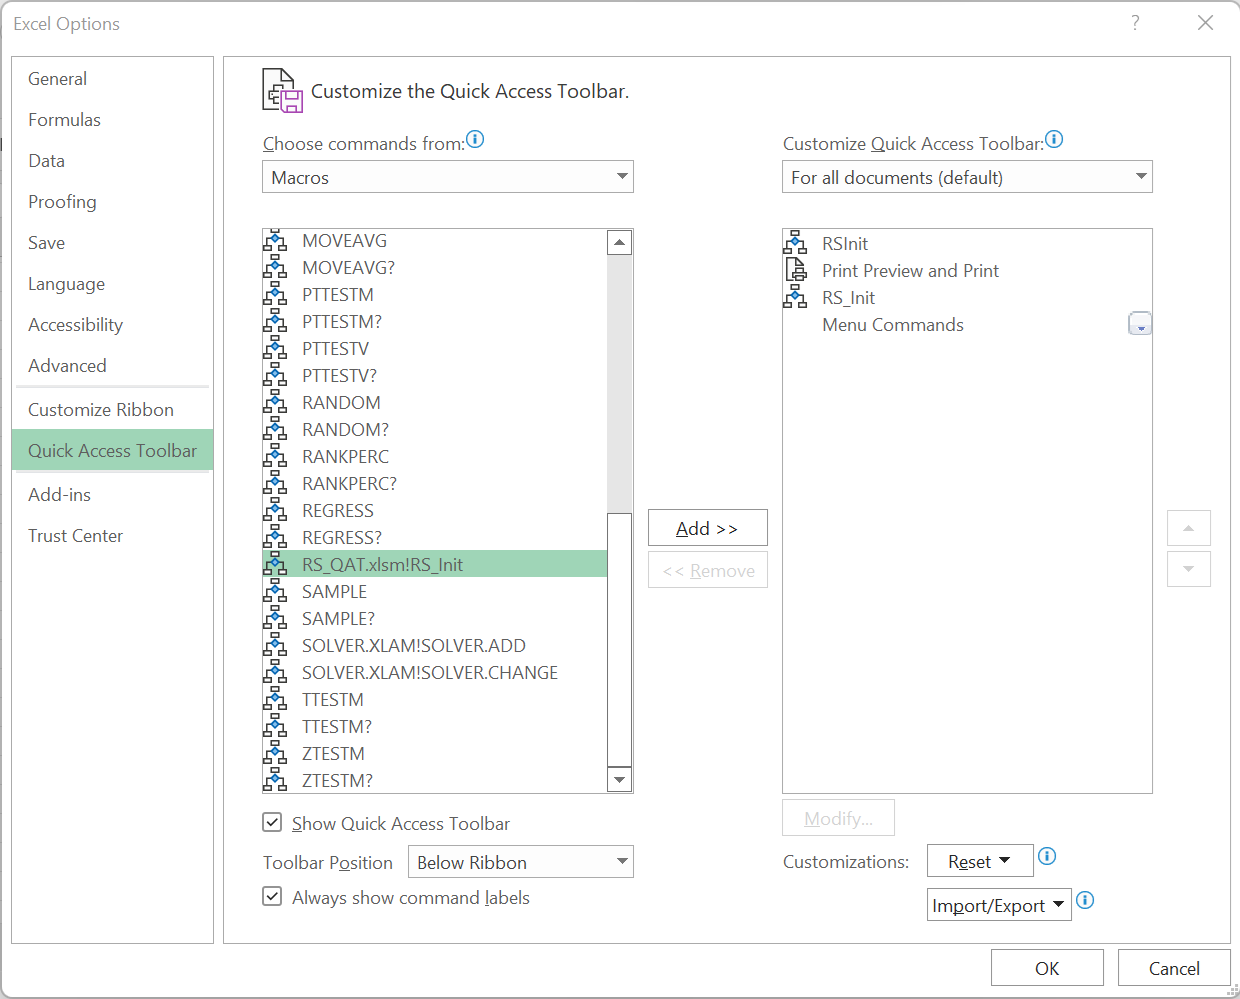Click the command list scroll up arrow
This screenshot has width=1240, height=999.
coord(620,242)
